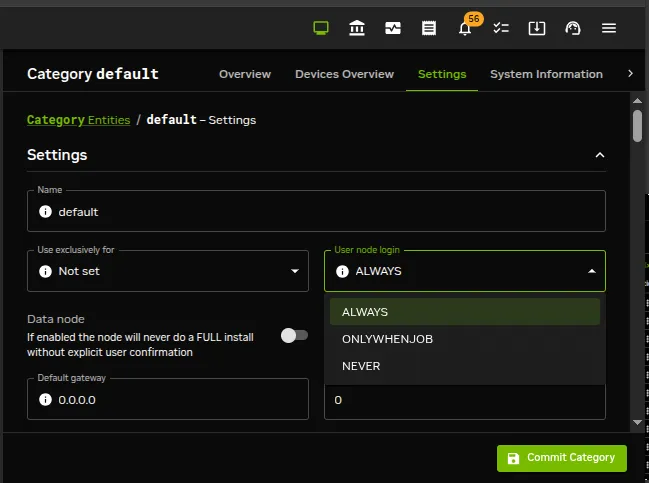Open the hamburger main menu
Screen dimensions: 649x483
pyautogui.click(x=609, y=28)
